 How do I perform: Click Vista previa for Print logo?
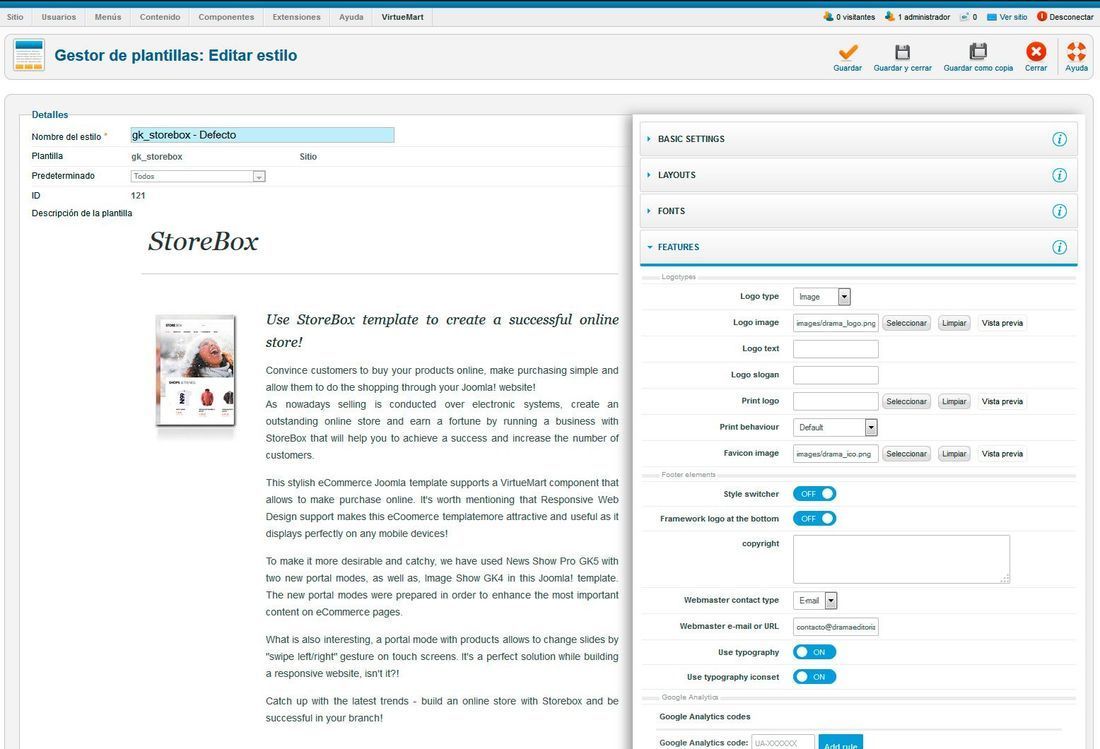(1002, 401)
